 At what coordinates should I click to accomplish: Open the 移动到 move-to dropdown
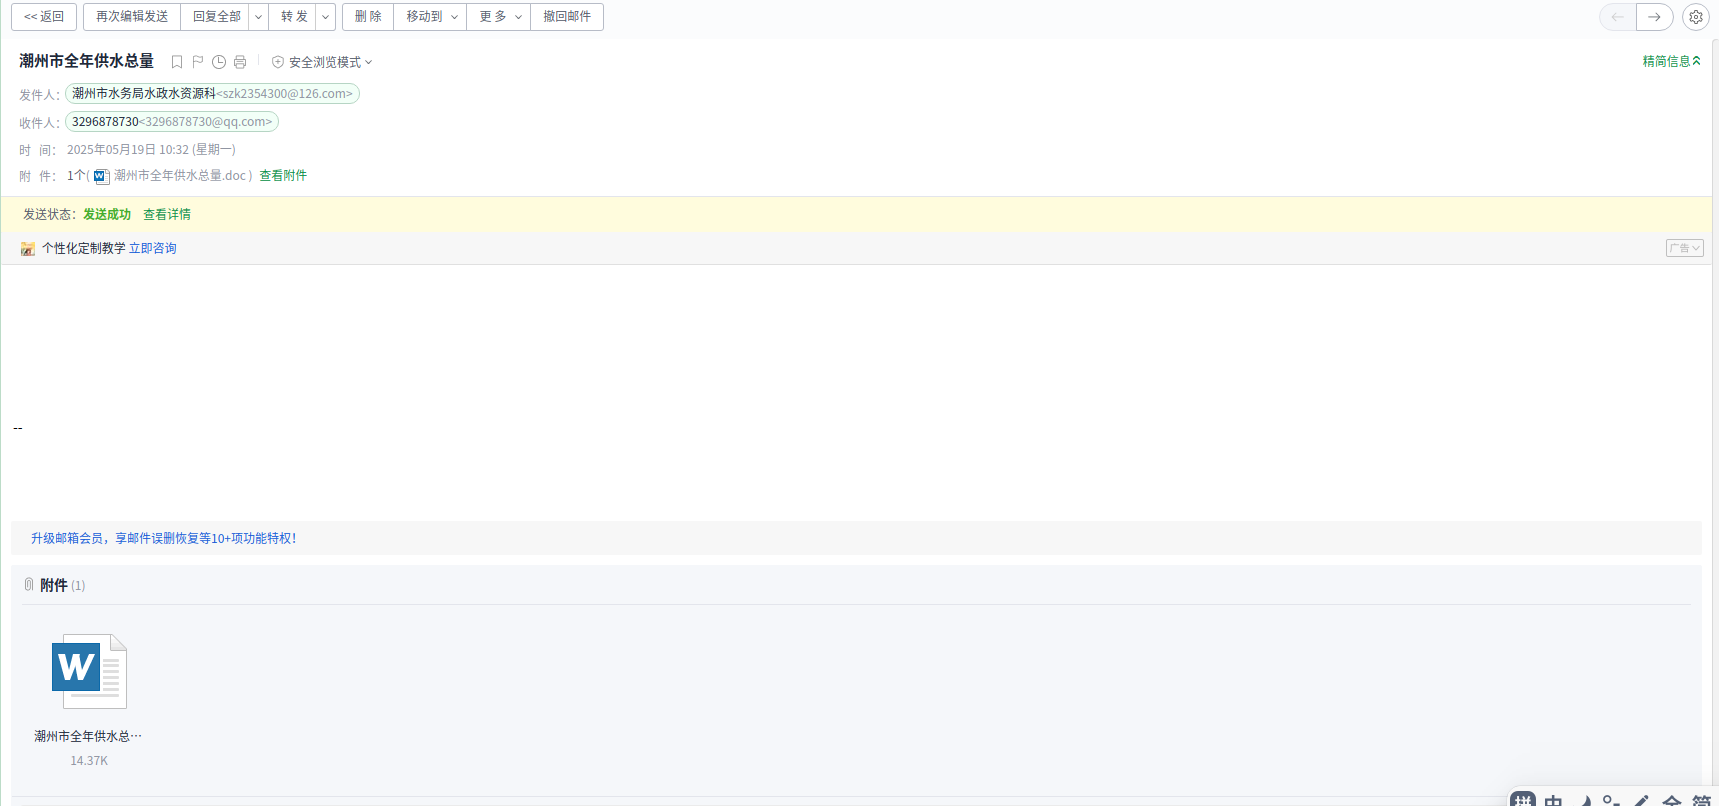431,17
